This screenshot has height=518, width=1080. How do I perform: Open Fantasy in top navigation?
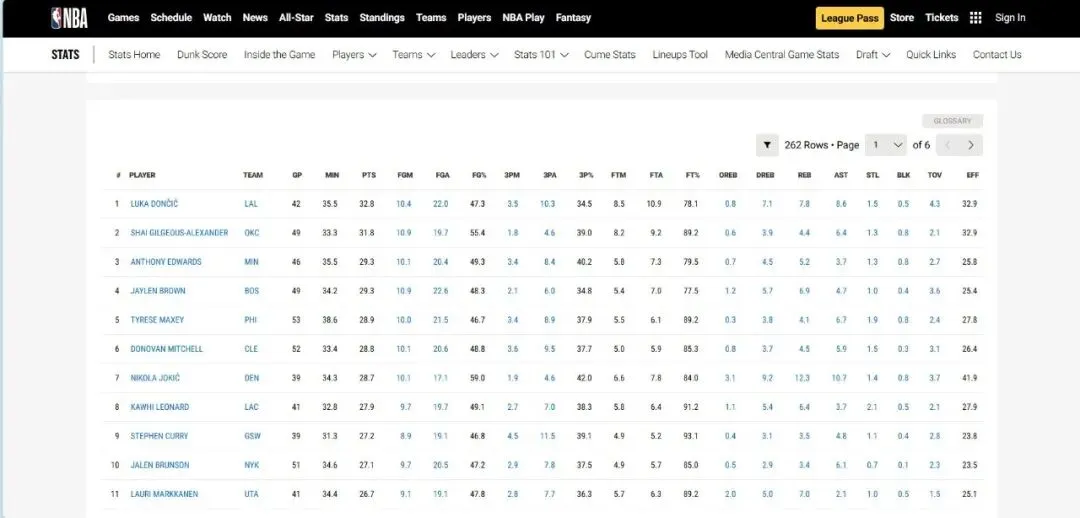[x=573, y=18]
